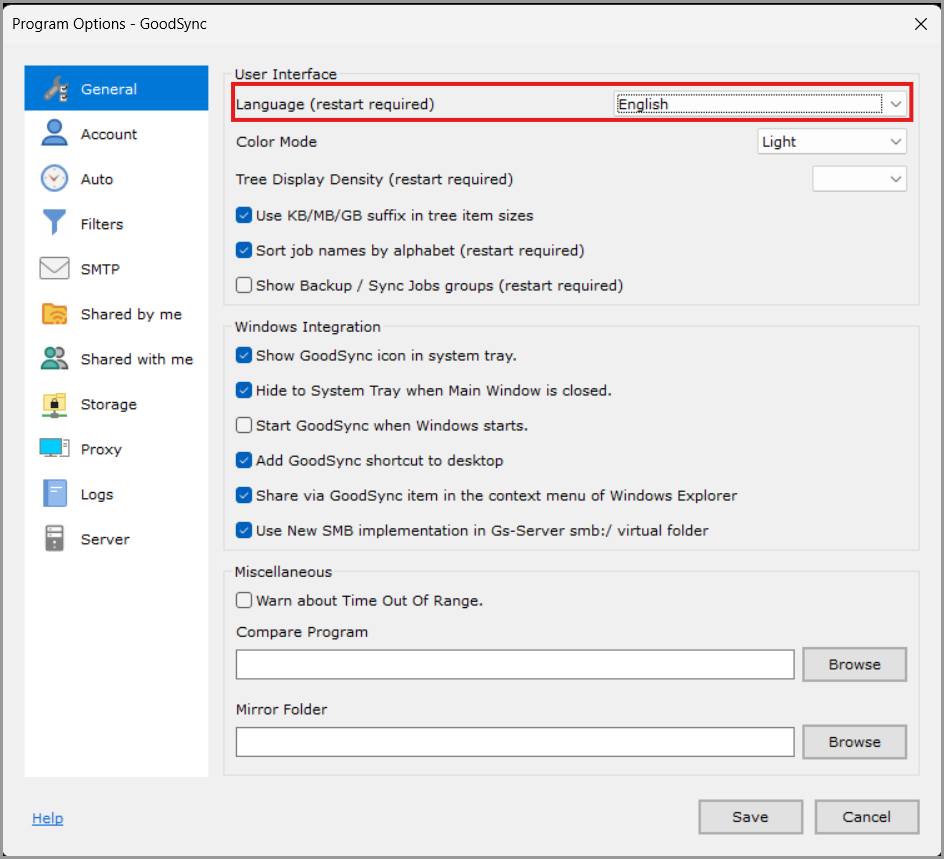Open the Language dropdown showing English

(760, 104)
